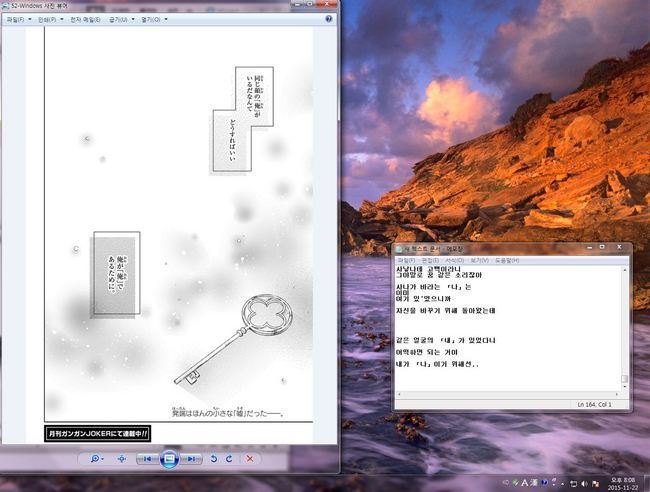Image resolution: width=650 pixels, height=492 pixels.
Task: Open the 굽기(U) dropdown in Photo Viewer
Action: (121, 19)
